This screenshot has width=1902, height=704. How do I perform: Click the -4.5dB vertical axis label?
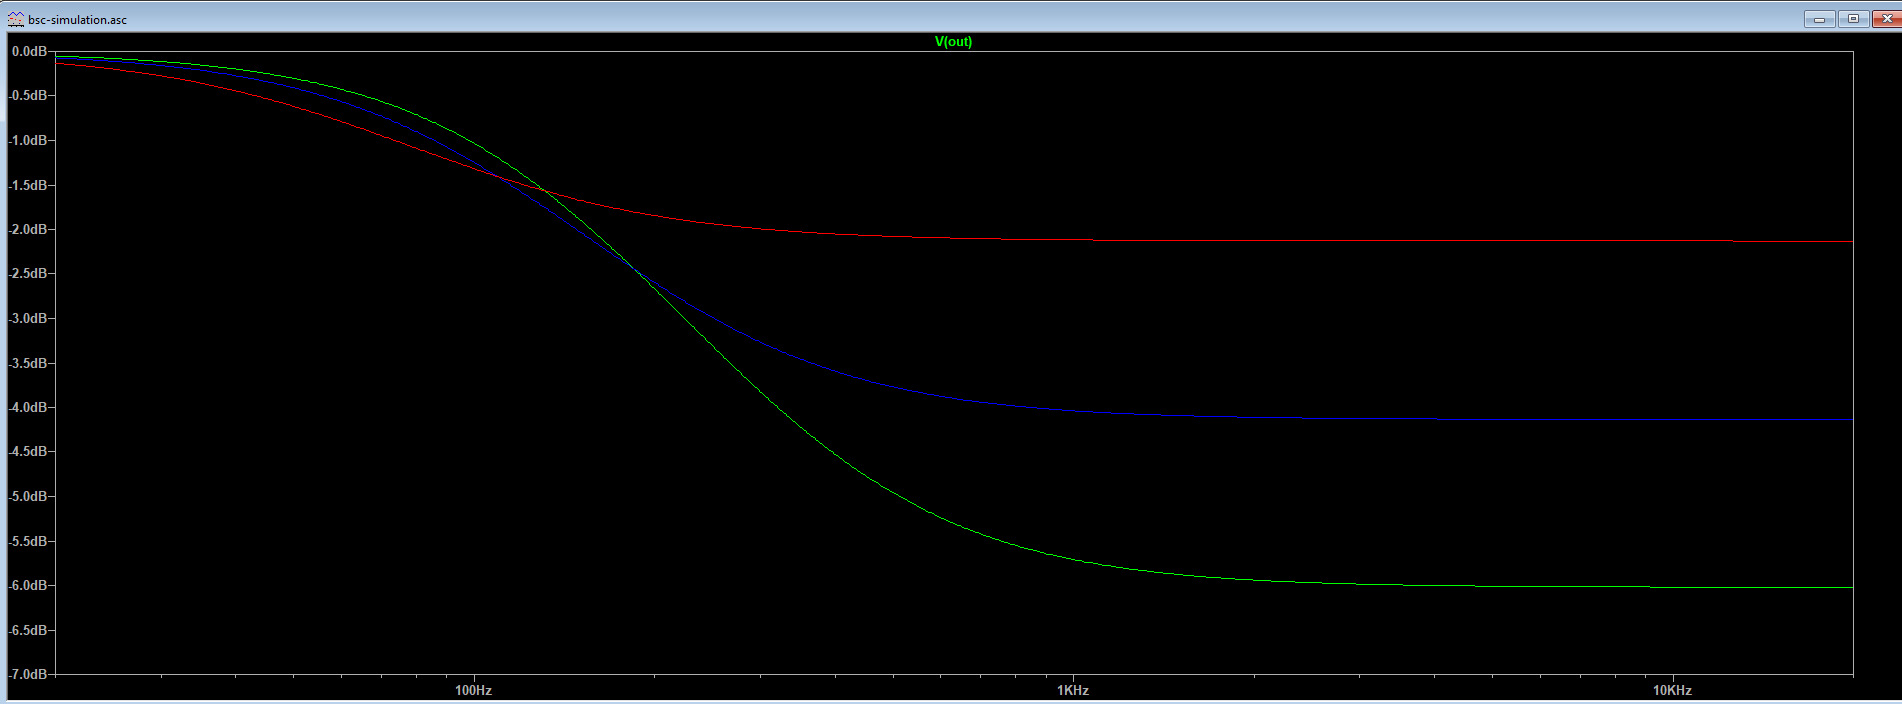(28, 452)
